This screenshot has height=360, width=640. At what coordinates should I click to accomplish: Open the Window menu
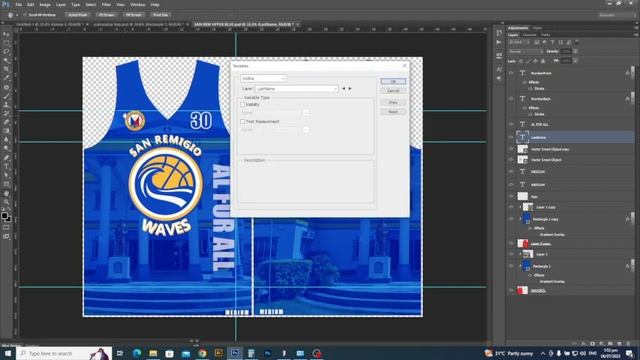point(138,4)
